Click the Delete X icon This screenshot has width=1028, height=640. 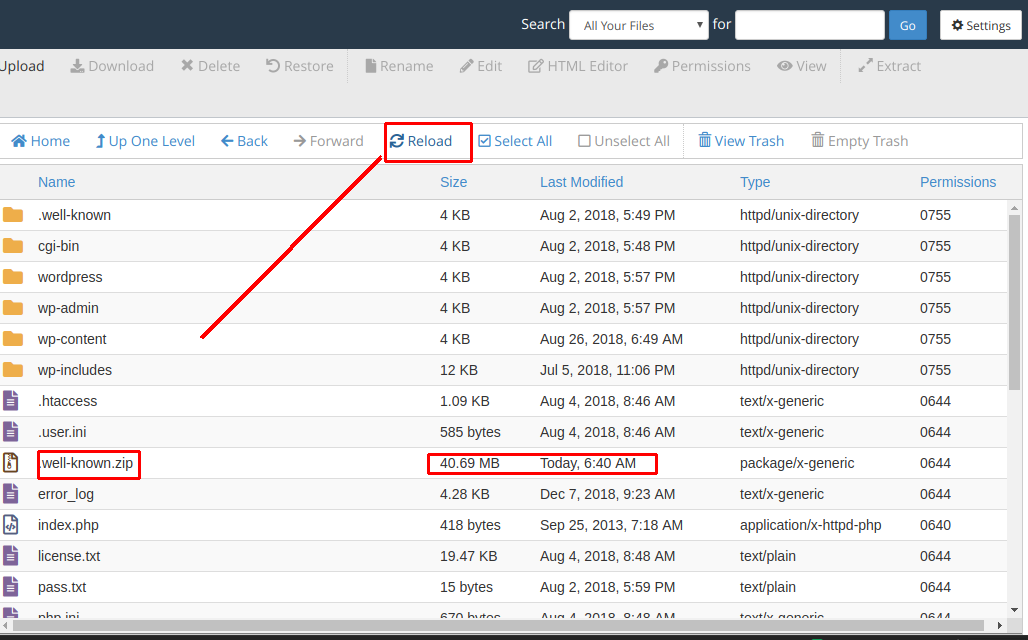pos(188,66)
